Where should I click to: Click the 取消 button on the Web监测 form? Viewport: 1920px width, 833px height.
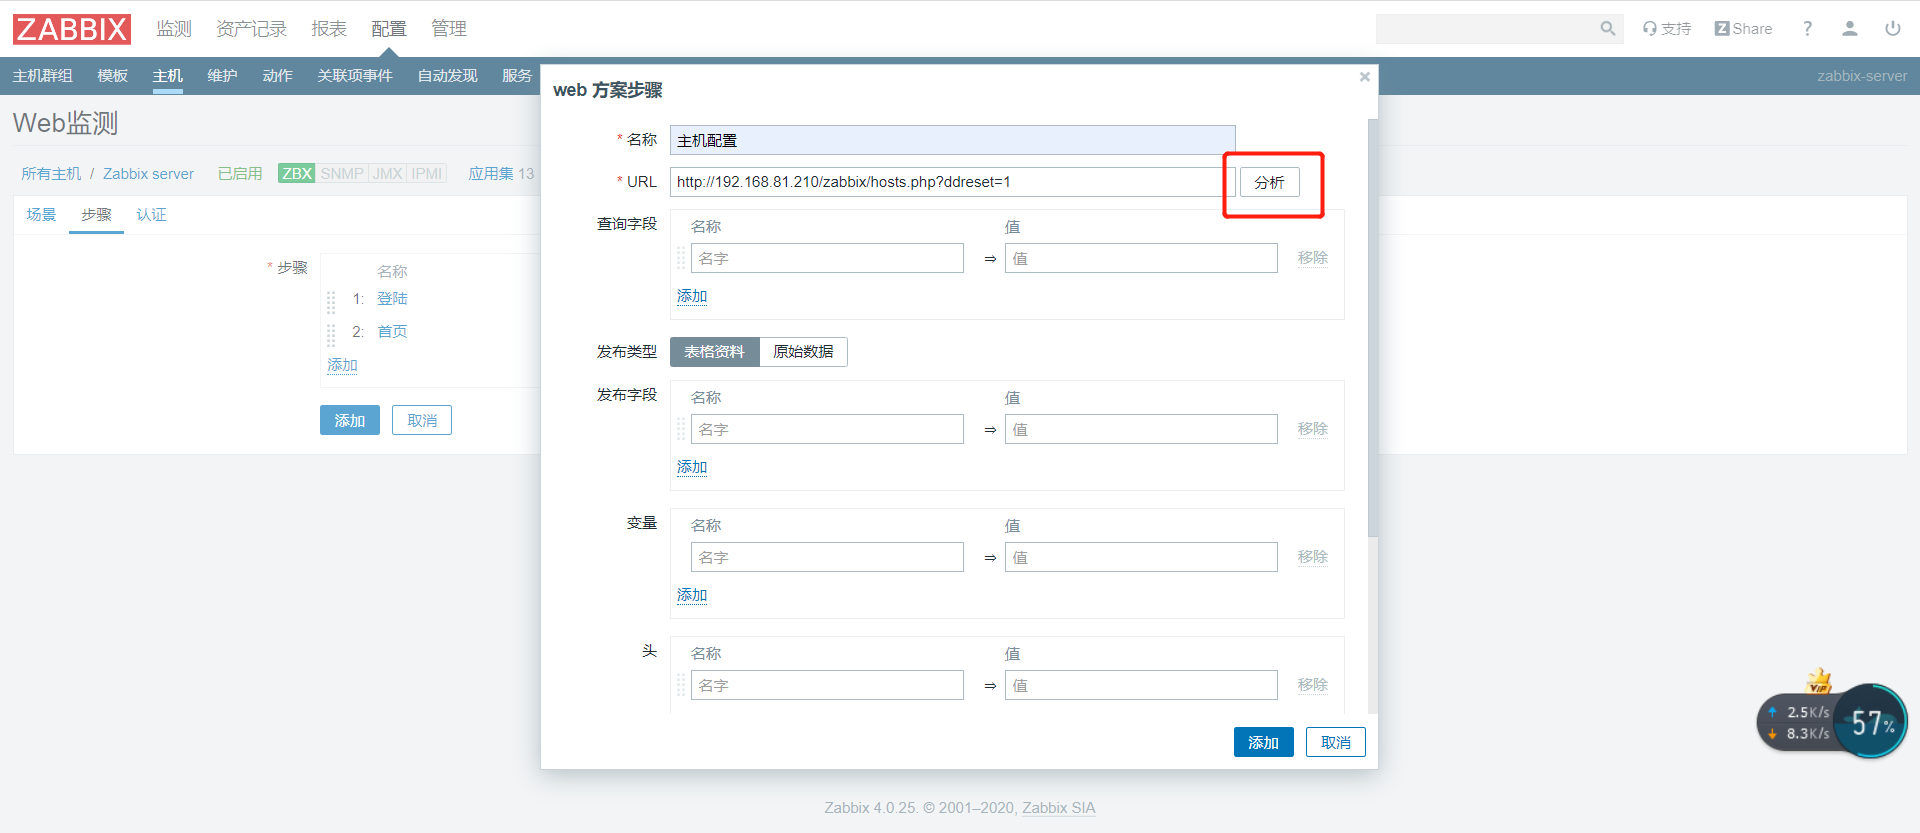click(421, 420)
